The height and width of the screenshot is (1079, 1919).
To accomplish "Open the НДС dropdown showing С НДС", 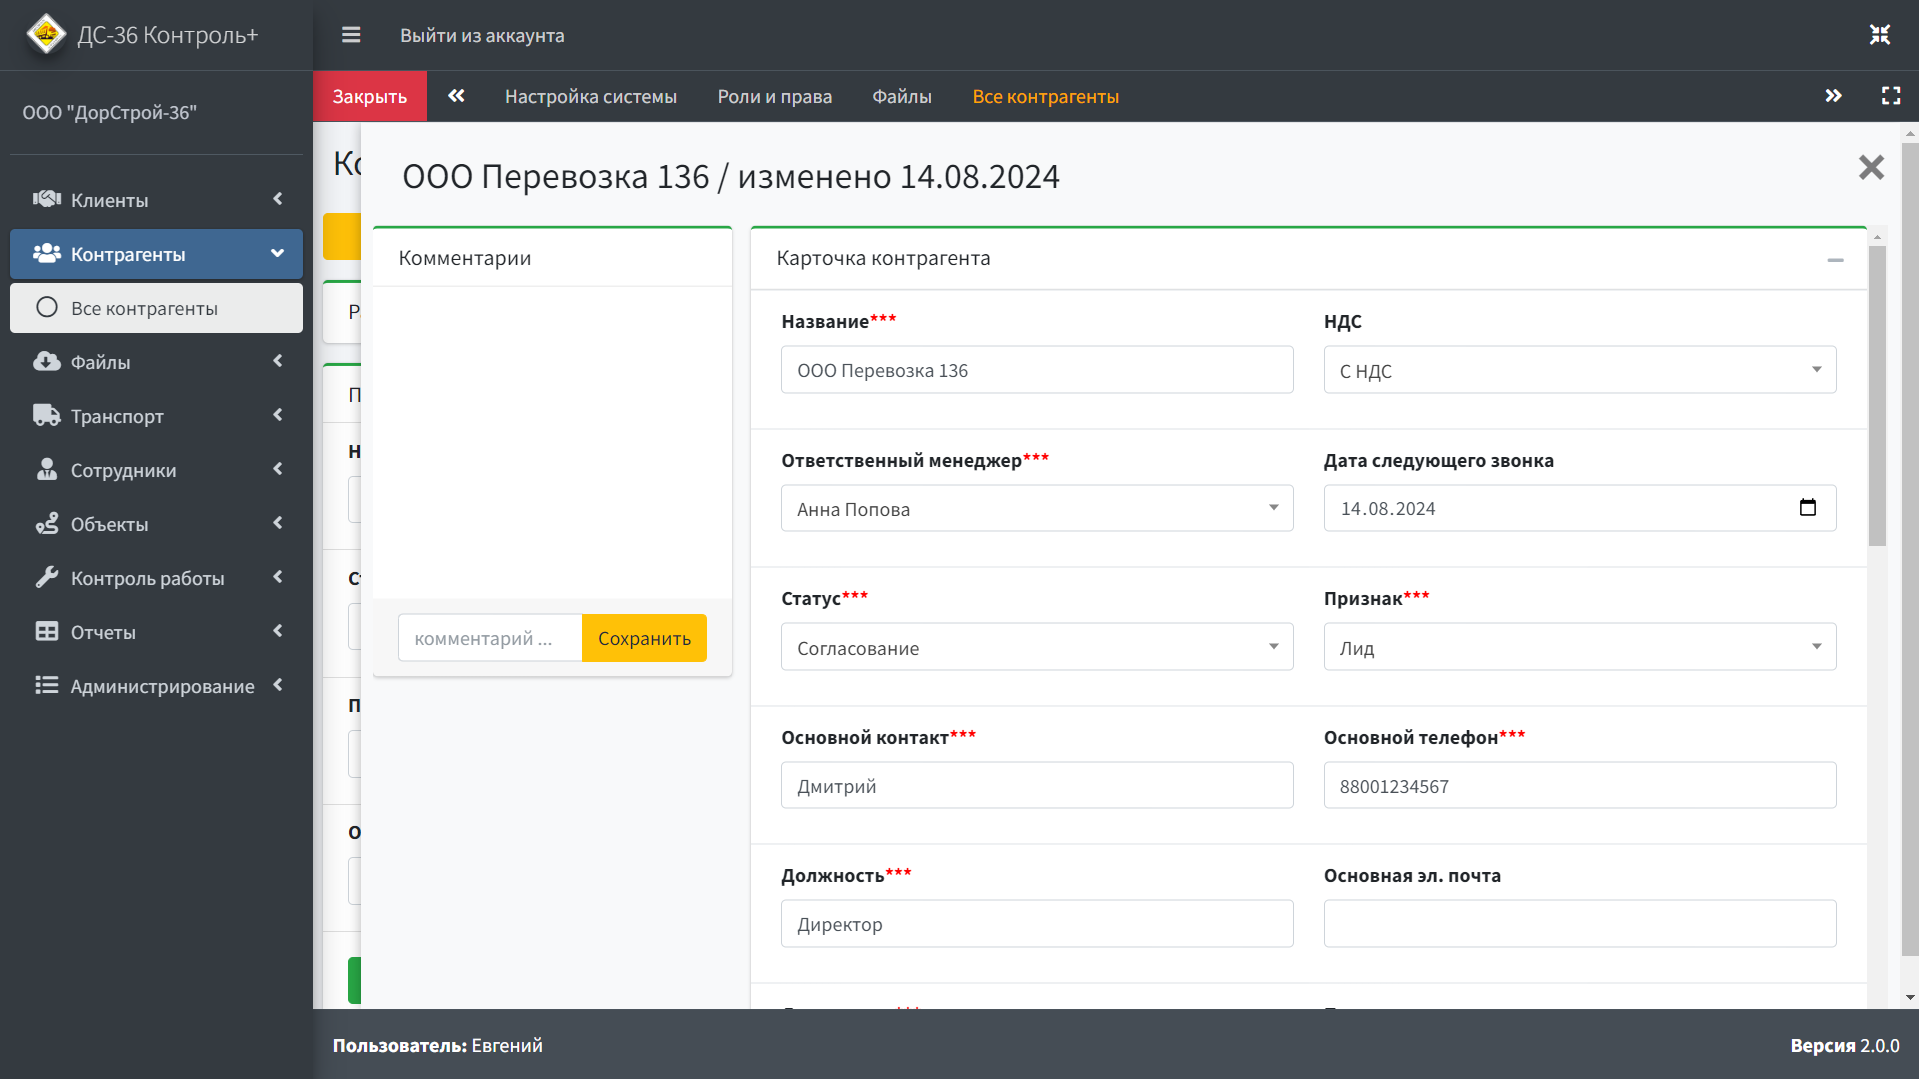I will pos(1580,370).
